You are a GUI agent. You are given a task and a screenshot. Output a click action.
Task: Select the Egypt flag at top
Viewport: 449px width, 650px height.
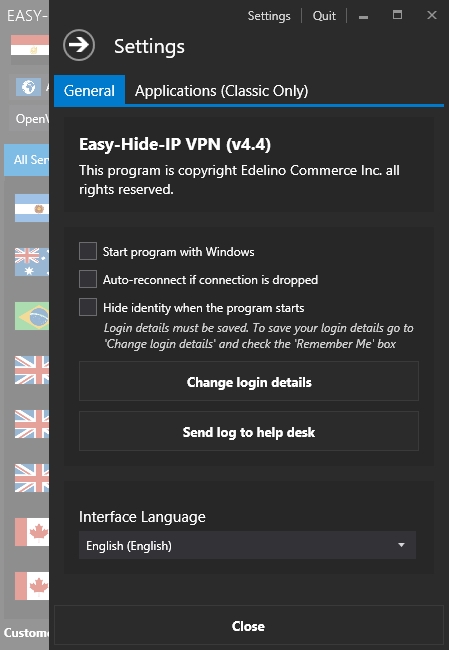point(30,45)
